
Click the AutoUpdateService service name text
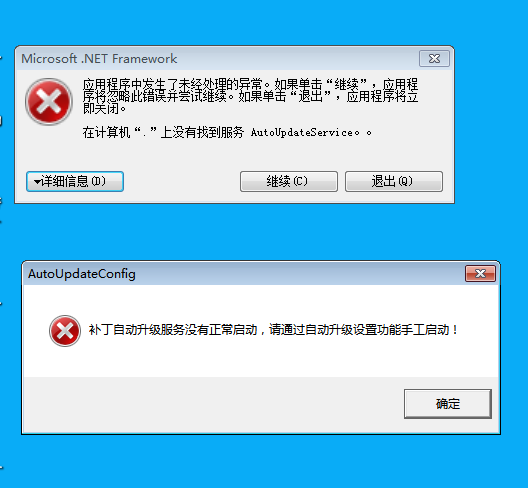click(302, 133)
